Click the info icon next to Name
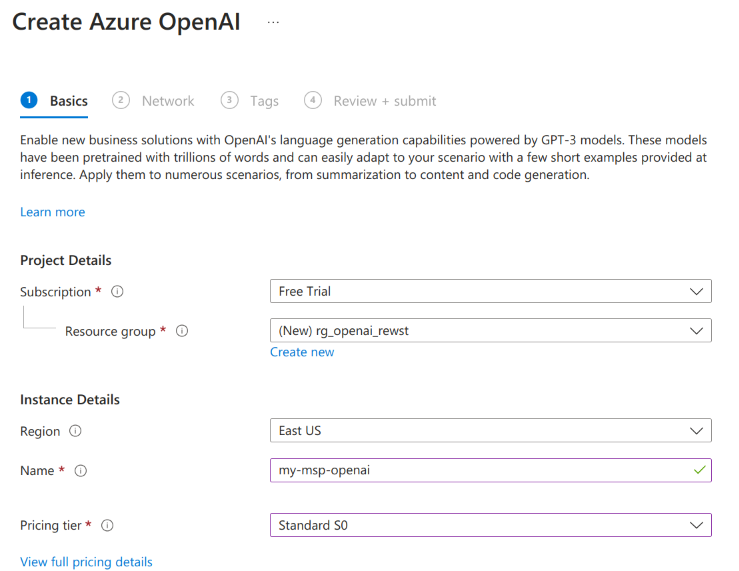This screenshot has height=571, width=739. pos(81,470)
